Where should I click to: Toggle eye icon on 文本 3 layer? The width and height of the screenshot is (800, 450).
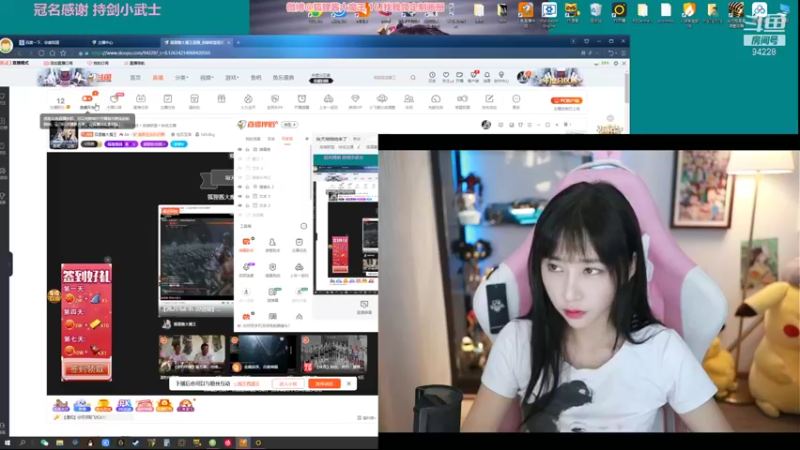[x=240, y=196]
